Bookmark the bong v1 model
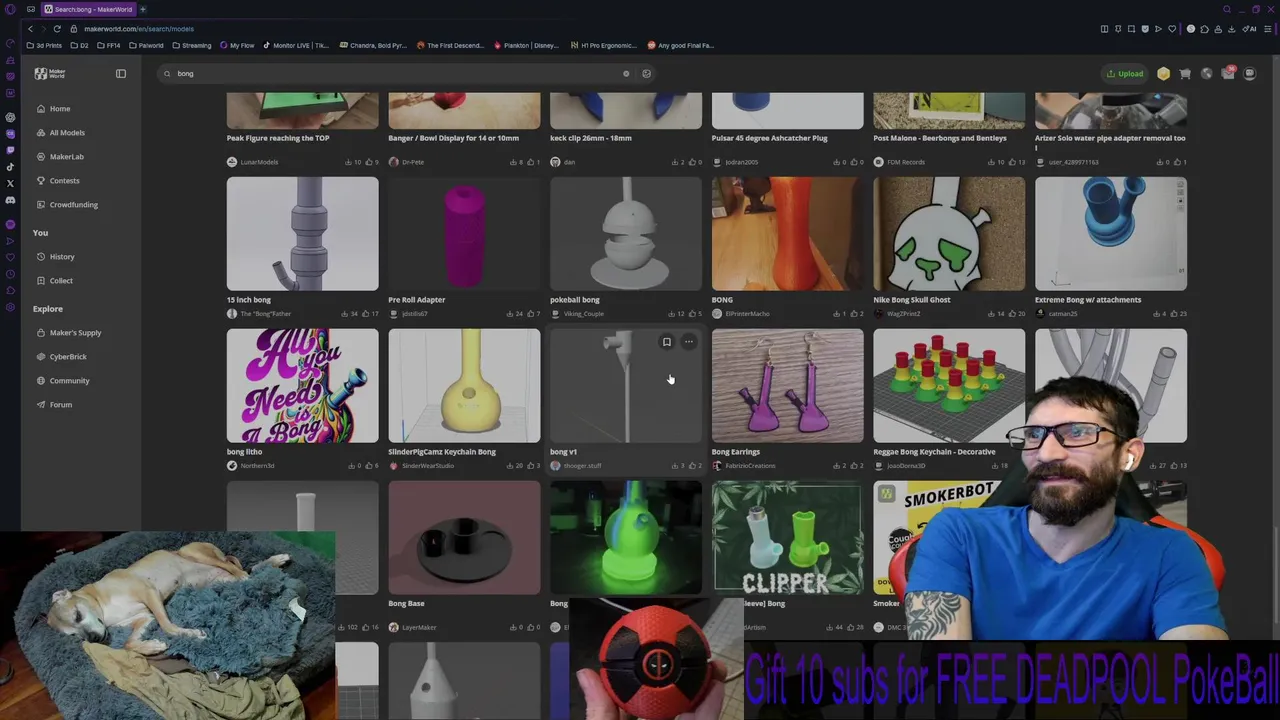1280x720 pixels. pos(667,342)
